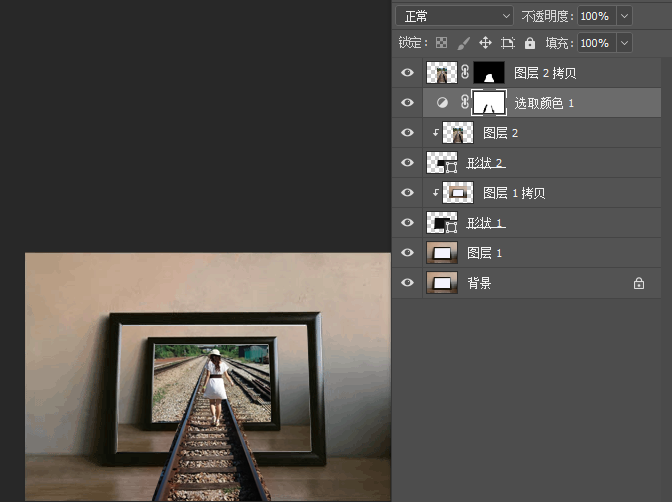
Task: Hide the 背景 layer eye icon
Action: (x=407, y=283)
